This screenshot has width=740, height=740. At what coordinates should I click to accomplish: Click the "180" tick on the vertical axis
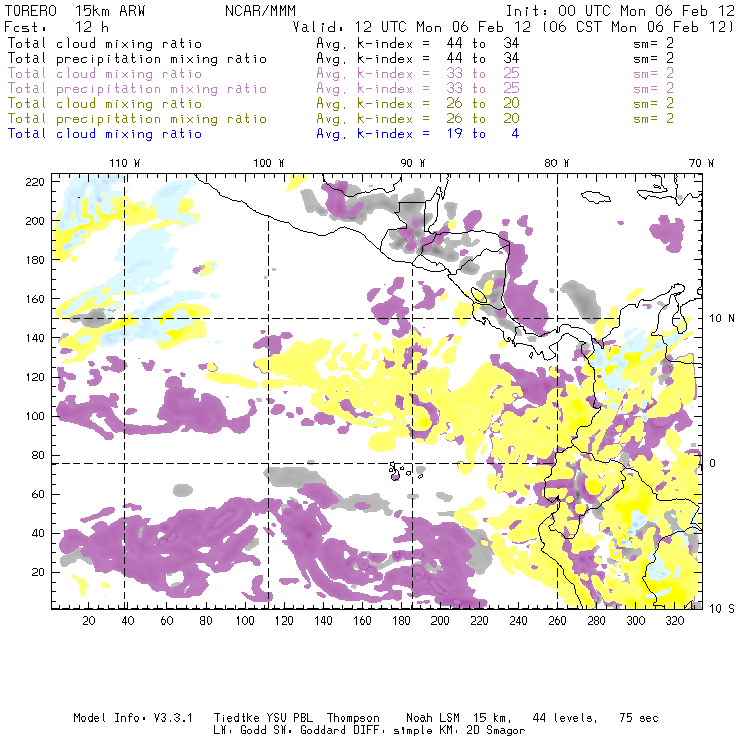pos(35,260)
